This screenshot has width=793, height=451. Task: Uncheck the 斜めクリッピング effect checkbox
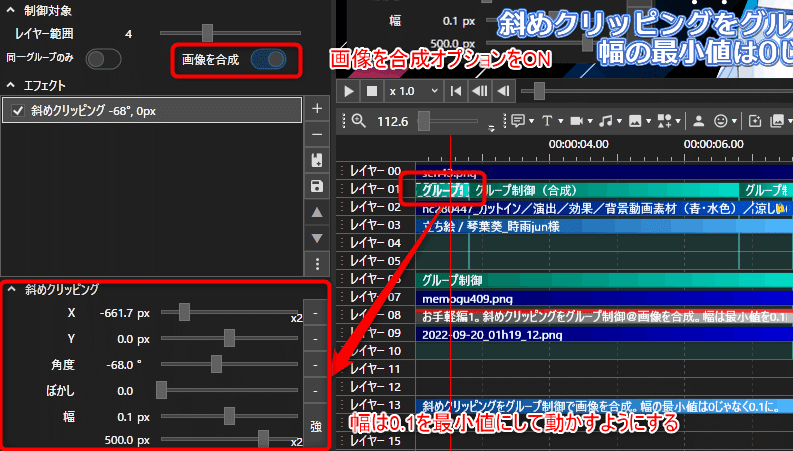18,111
